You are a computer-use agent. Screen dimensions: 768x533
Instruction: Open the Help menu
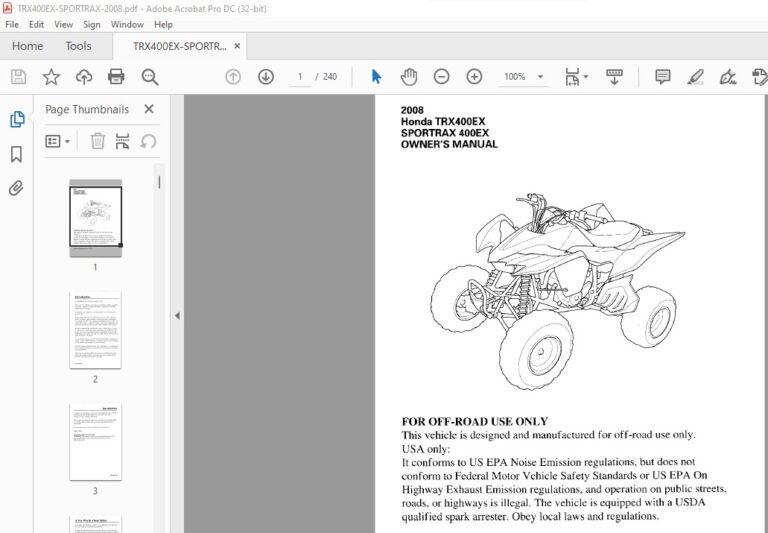(163, 24)
